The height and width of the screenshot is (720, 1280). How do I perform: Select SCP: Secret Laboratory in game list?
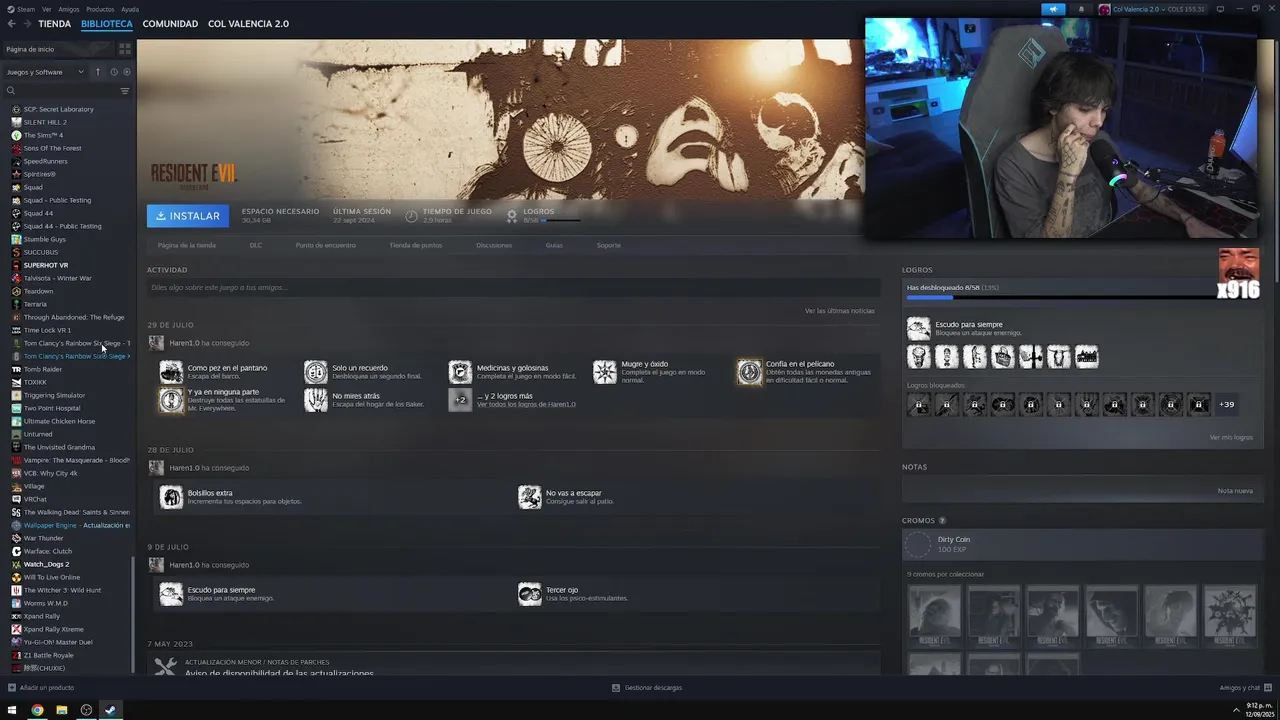58,109
